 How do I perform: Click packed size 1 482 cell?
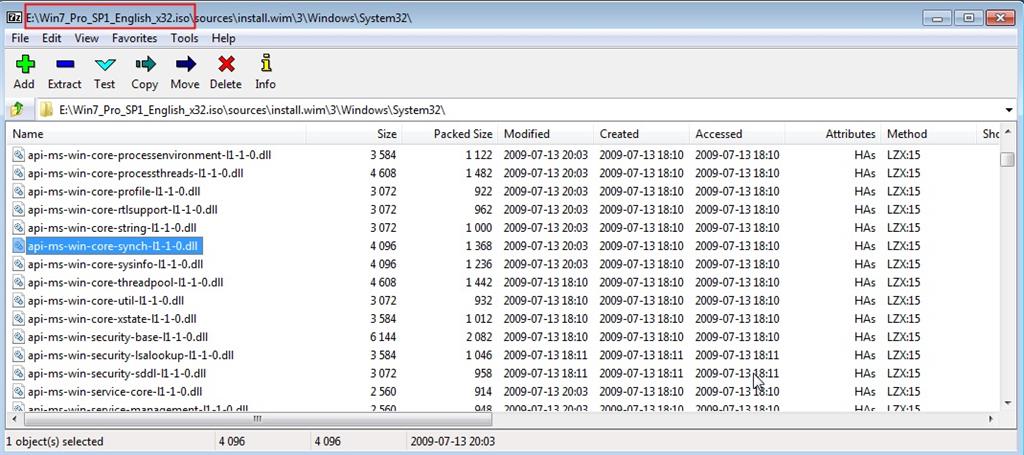[x=477, y=174]
